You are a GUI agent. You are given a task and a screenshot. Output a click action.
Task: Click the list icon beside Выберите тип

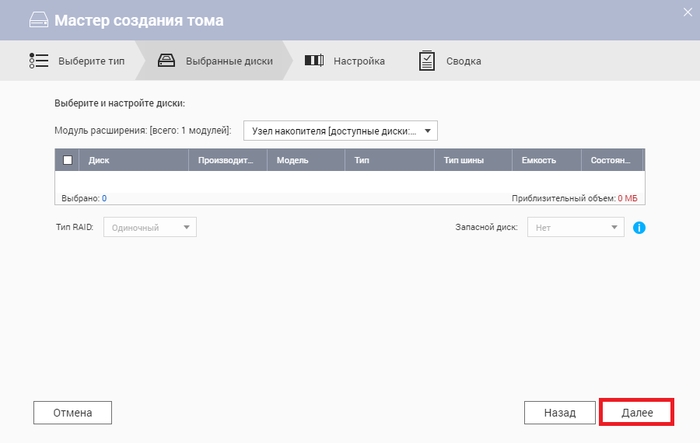click(39, 61)
